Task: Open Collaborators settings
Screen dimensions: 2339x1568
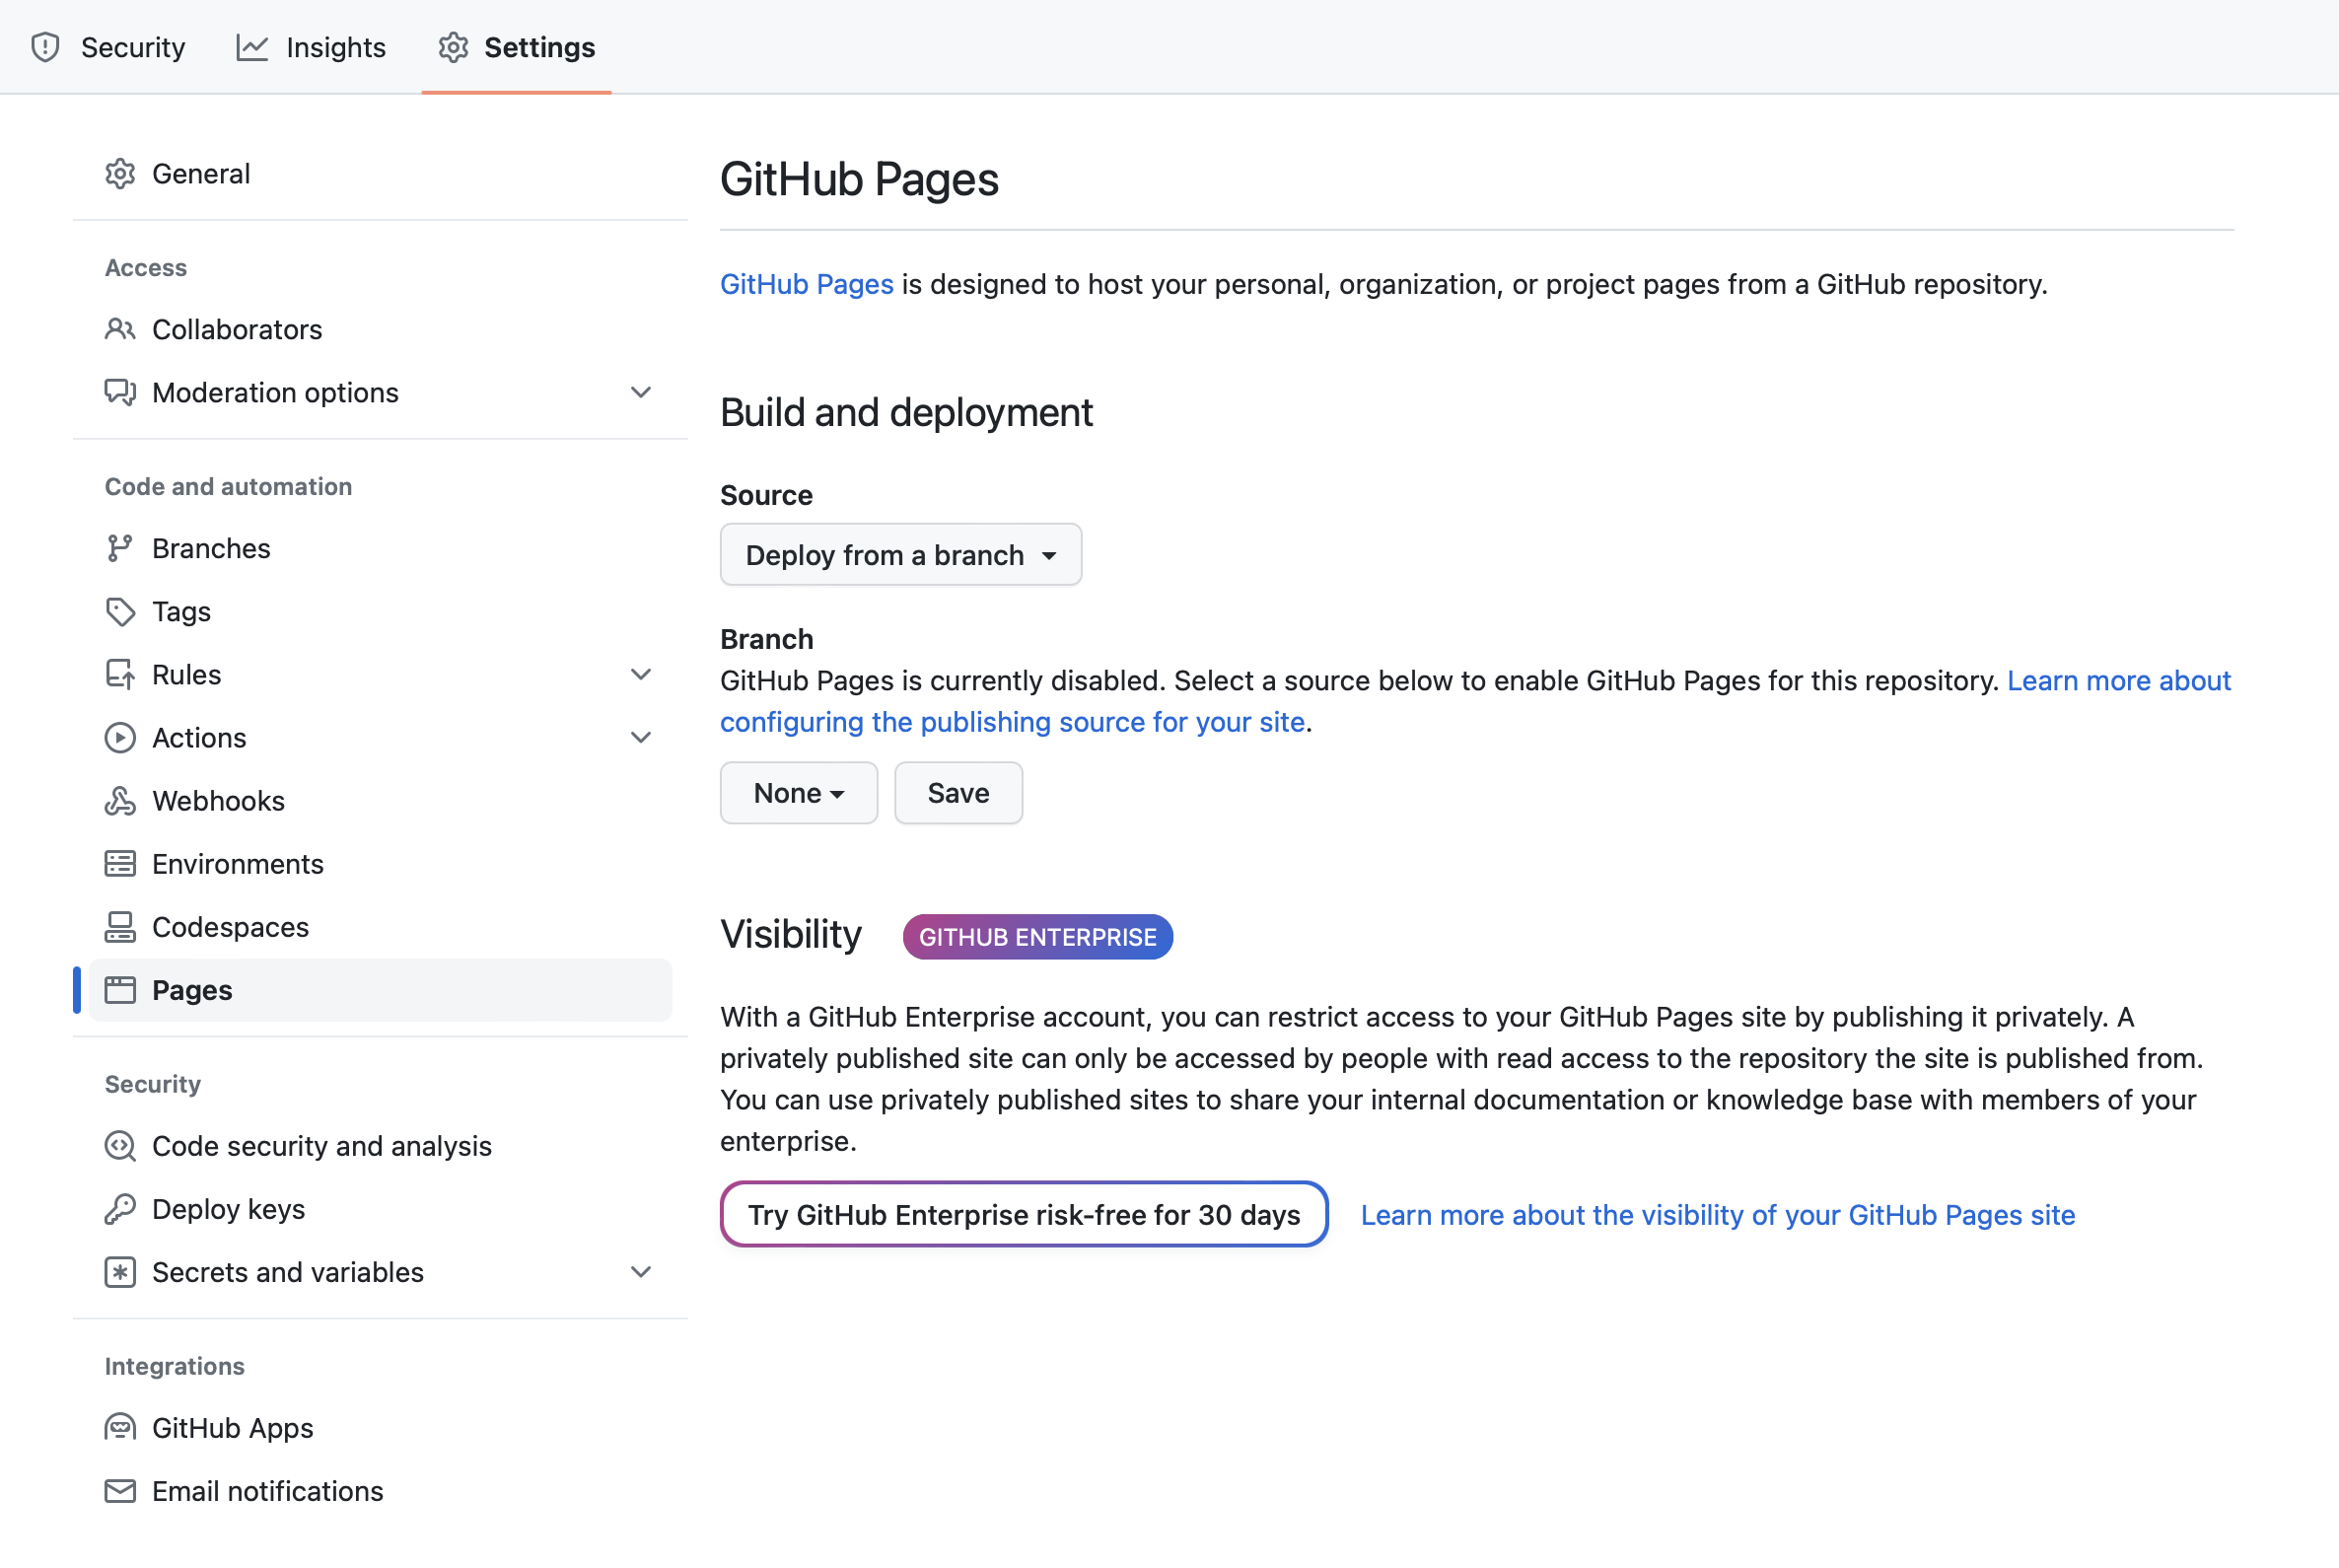Action: 380,329
